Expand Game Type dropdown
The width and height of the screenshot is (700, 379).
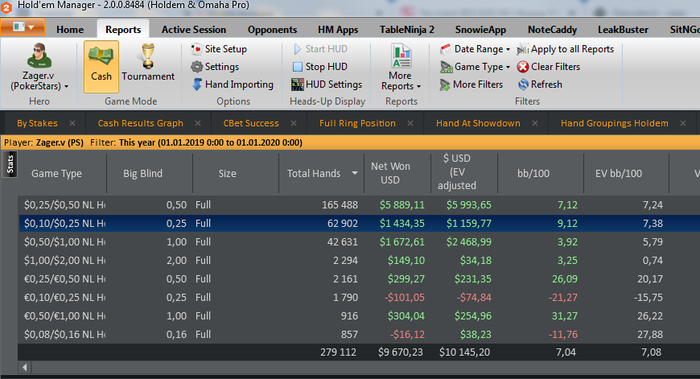[475, 67]
